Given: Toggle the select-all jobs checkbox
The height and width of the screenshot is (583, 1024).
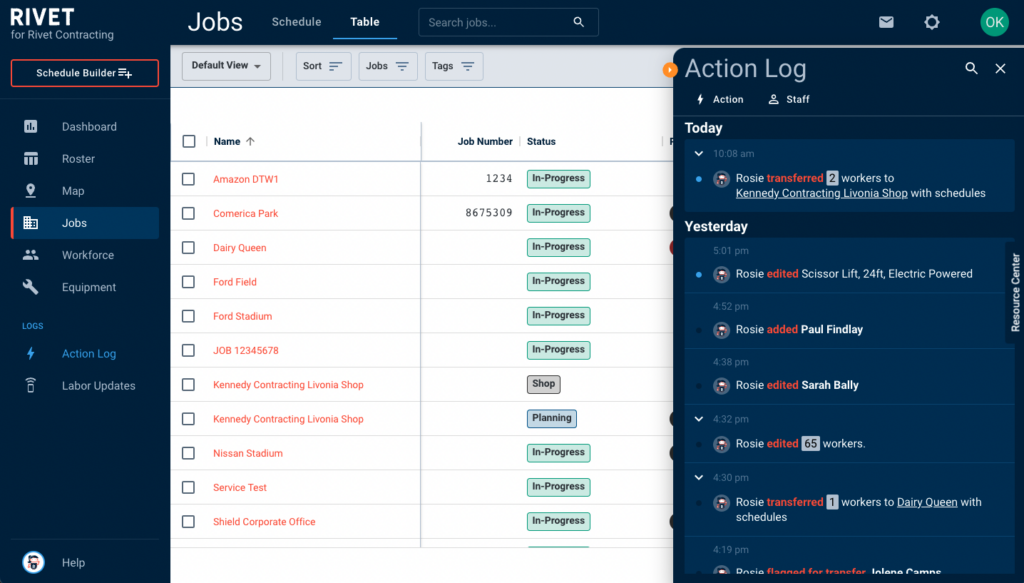Looking at the screenshot, I should click(189, 141).
